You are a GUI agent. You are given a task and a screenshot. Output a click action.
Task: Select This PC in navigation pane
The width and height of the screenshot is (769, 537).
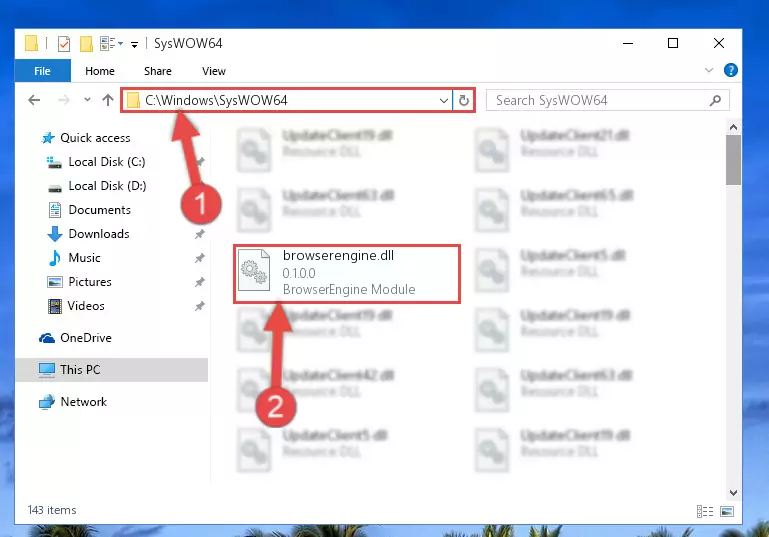coord(112,370)
